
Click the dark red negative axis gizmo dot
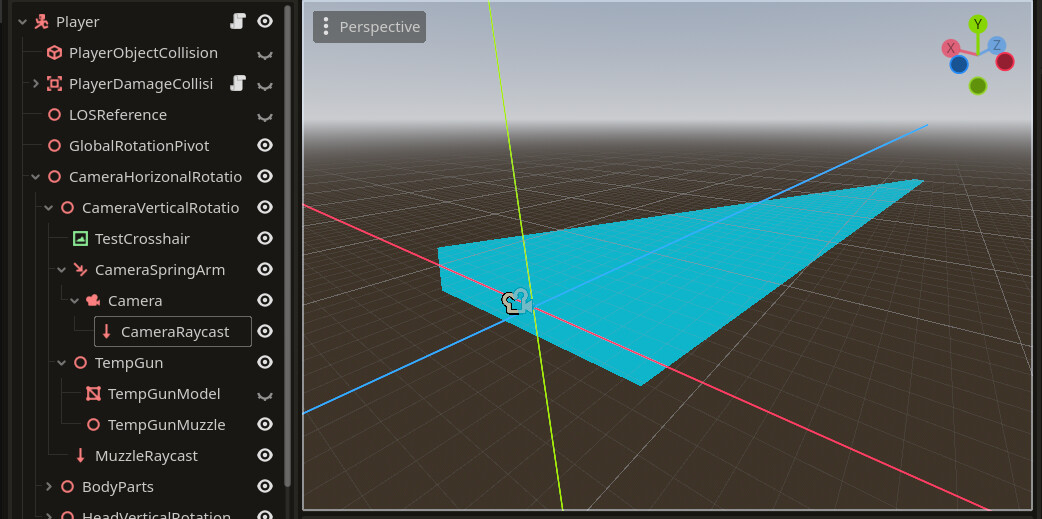[x=1005, y=62]
